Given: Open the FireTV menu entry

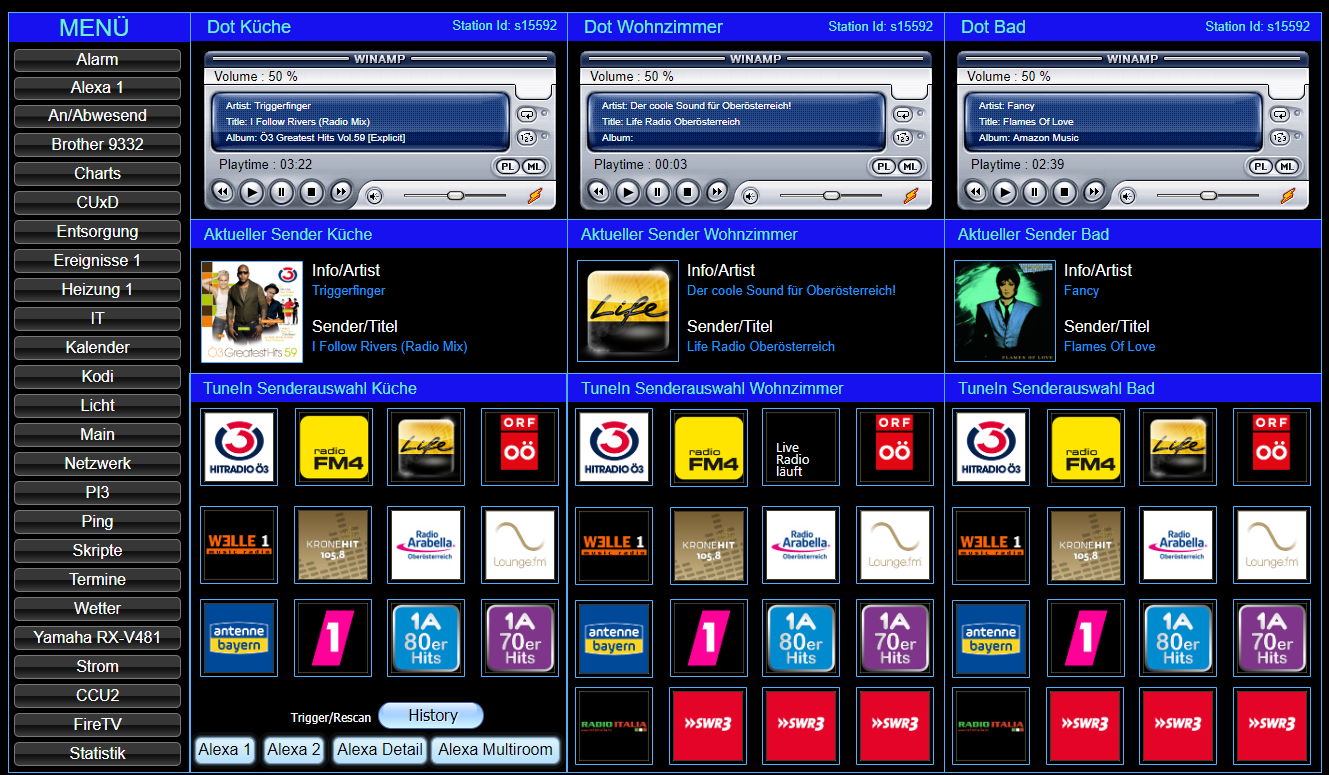Looking at the screenshot, I should click(x=97, y=725).
